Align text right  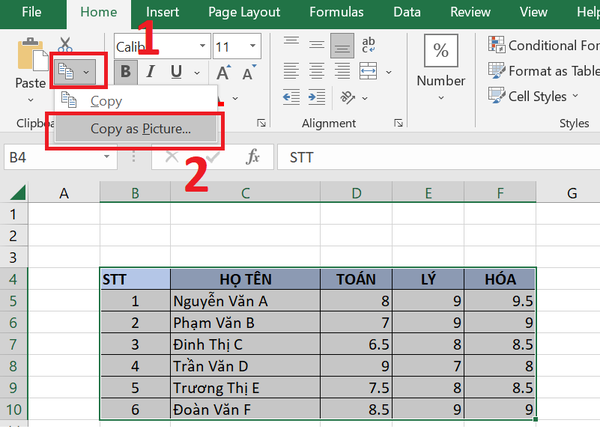point(342,71)
